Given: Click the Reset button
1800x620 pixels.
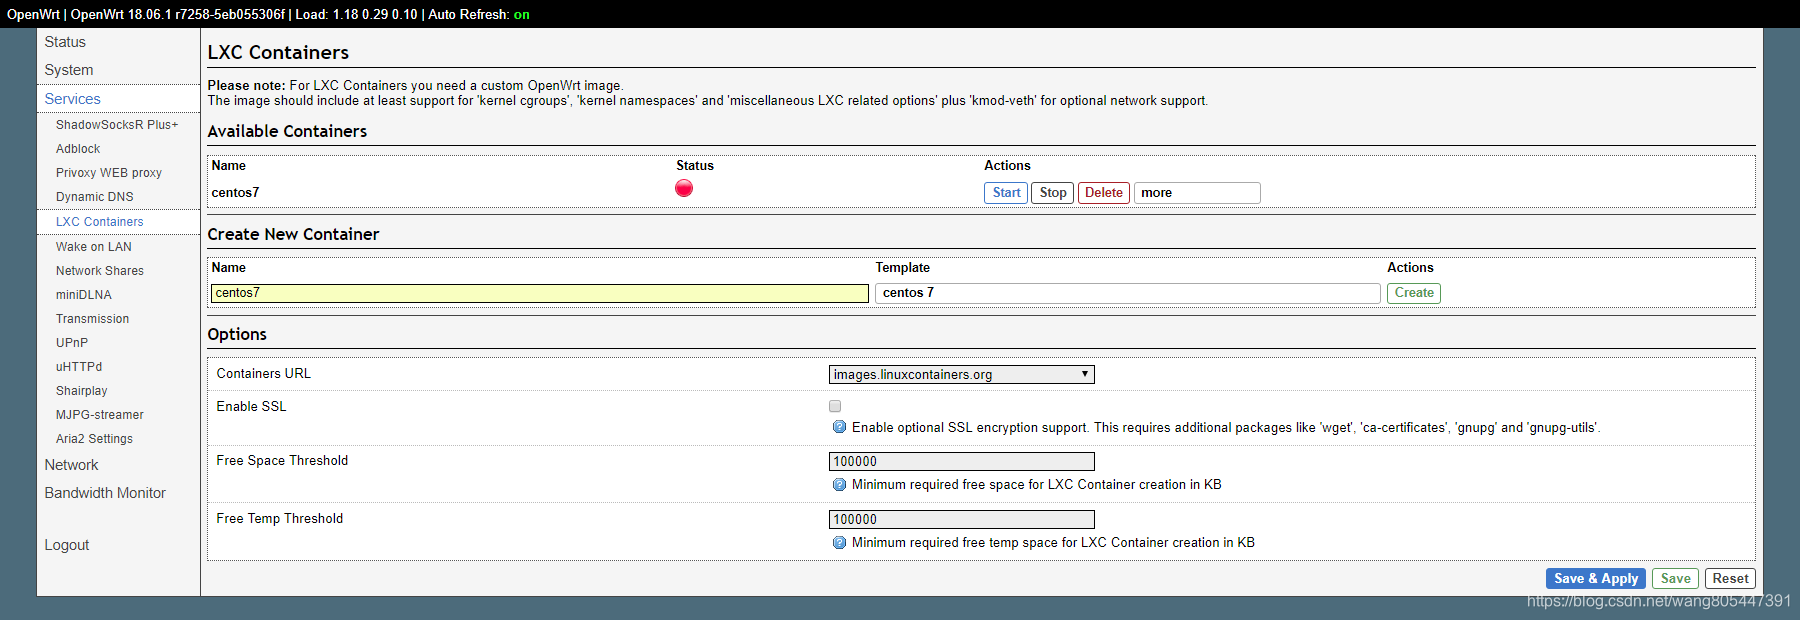Looking at the screenshot, I should tap(1730, 579).
